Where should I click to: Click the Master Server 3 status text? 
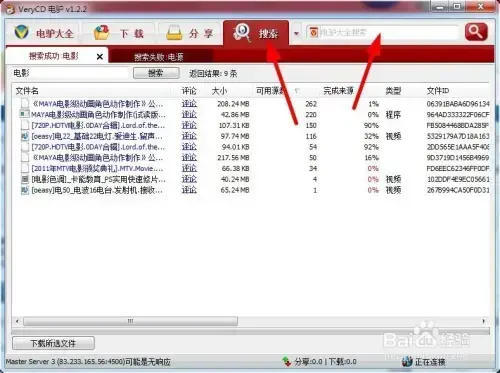pyautogui.click(x=88, y=361)
